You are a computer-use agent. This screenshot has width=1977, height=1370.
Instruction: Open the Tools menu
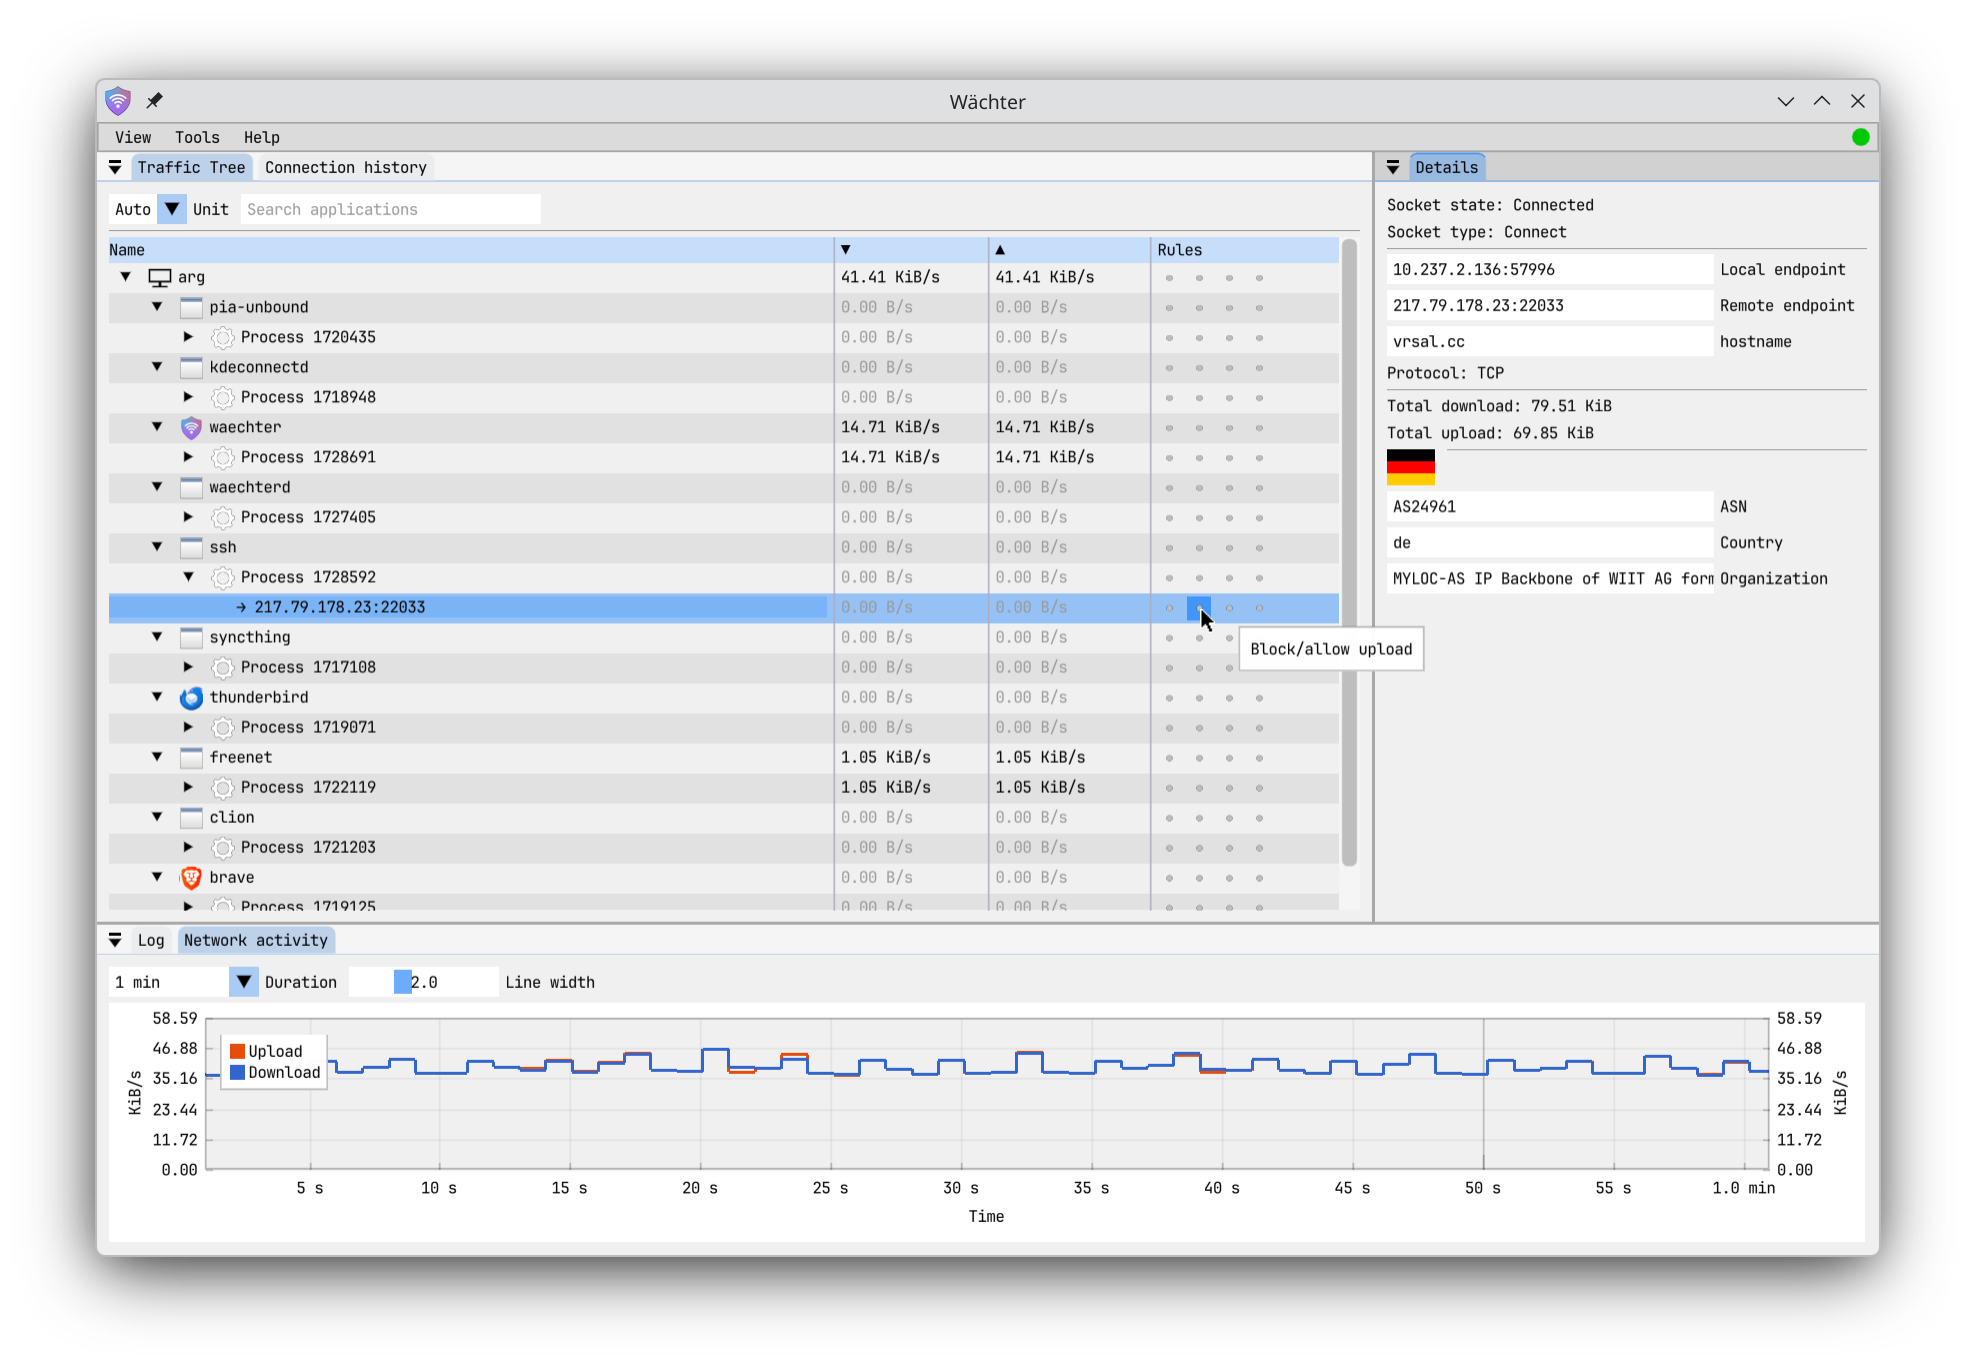tap(197, 138)
